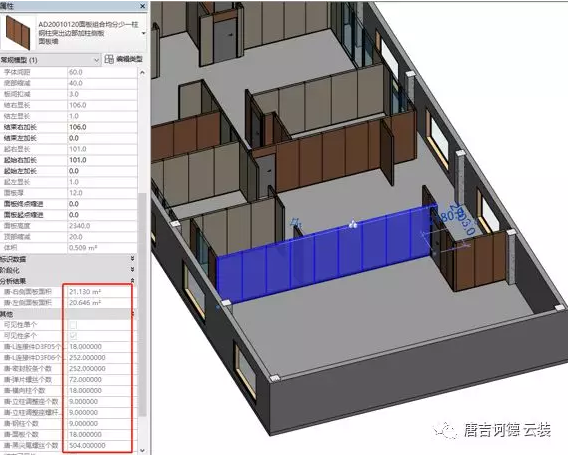The image size is (572, 461).
Task: Select the 12.0 thickness value cell
Action: 103,193
